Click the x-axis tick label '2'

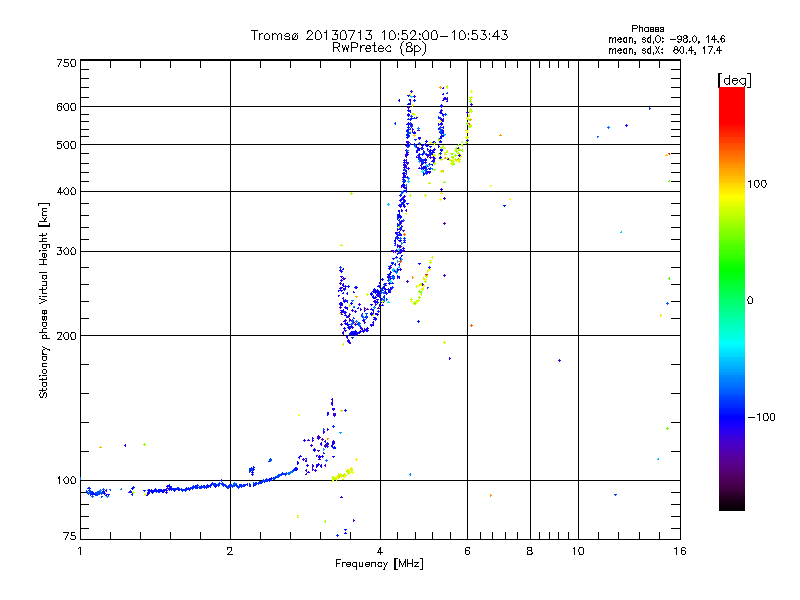(x=230, y=551)
